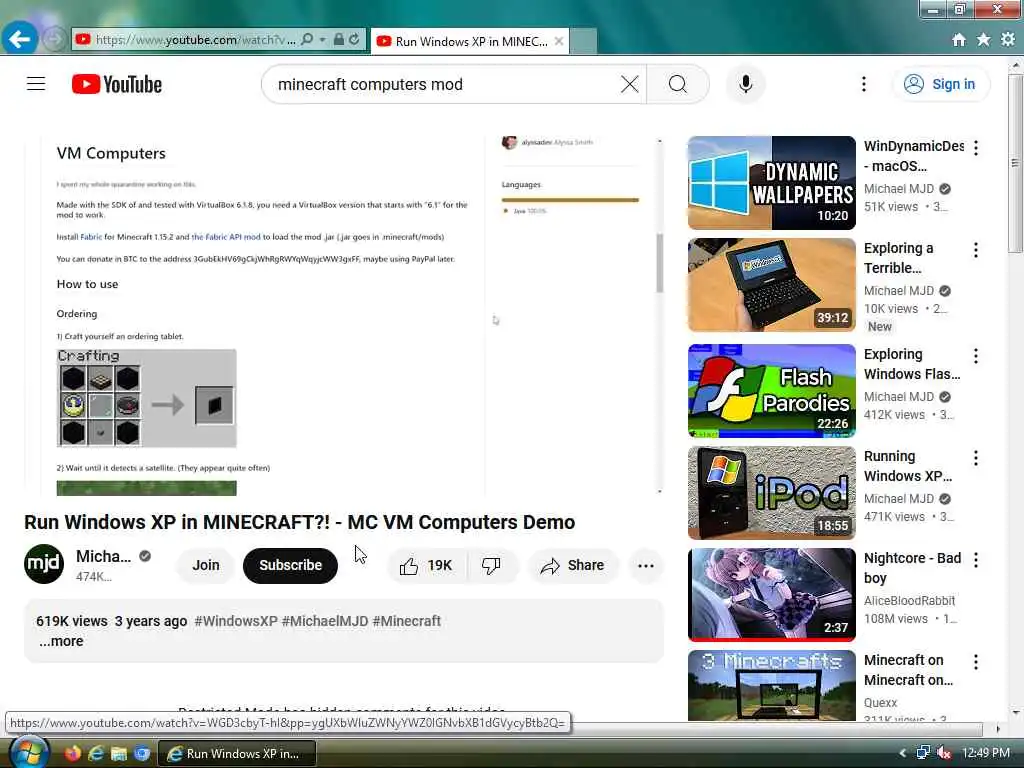Viewport: 1024px width, 768px height.
Task: Click AliceBloodRabbit channel name
Action: 909,601
